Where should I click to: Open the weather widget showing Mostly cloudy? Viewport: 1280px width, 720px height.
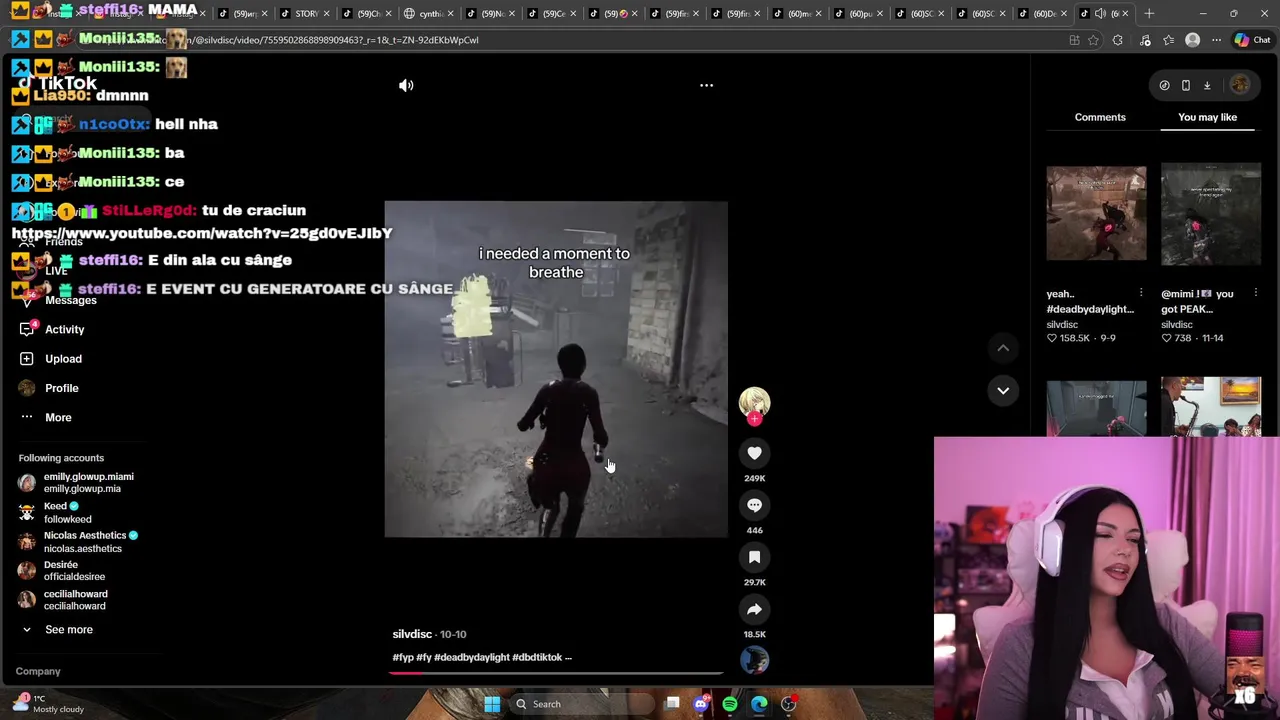point(48,704)
